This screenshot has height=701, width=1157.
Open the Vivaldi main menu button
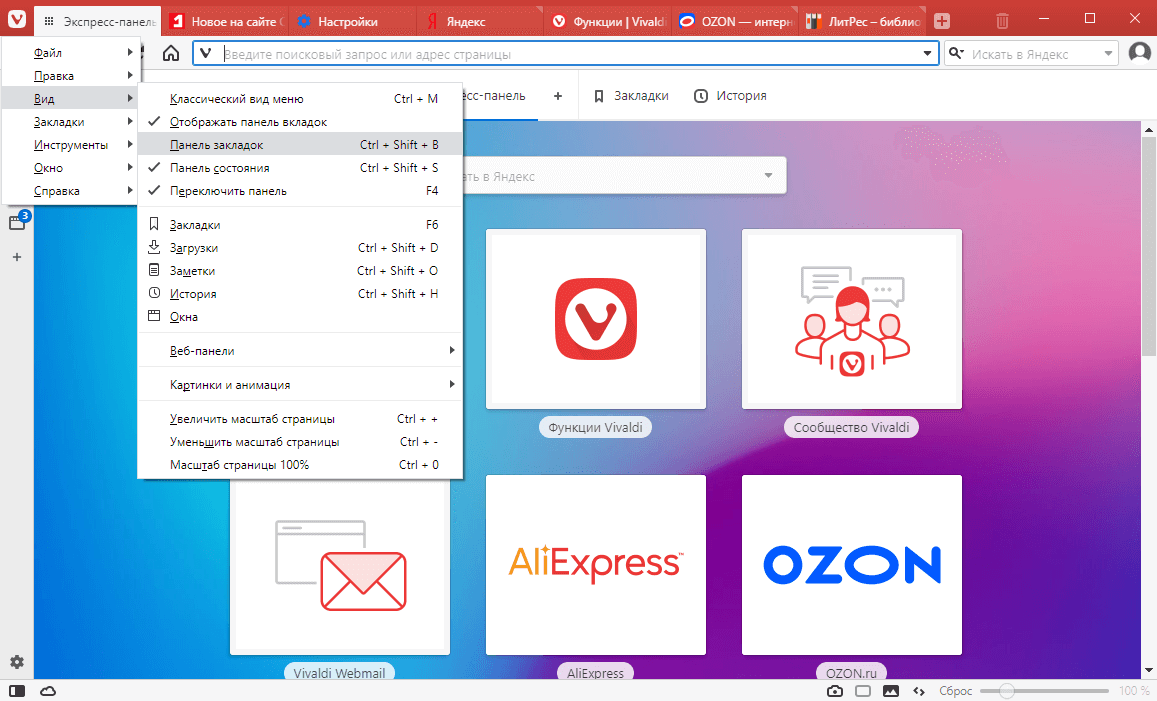[16, 18]
